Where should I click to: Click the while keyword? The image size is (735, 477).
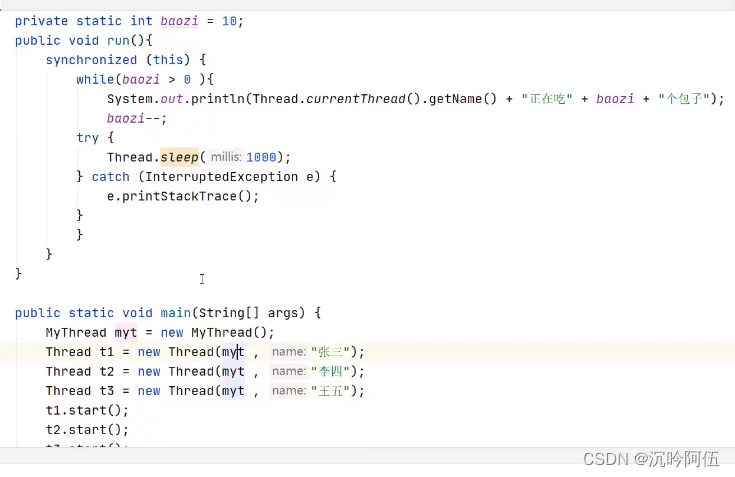pyautogui.click(x=95, y=79)
